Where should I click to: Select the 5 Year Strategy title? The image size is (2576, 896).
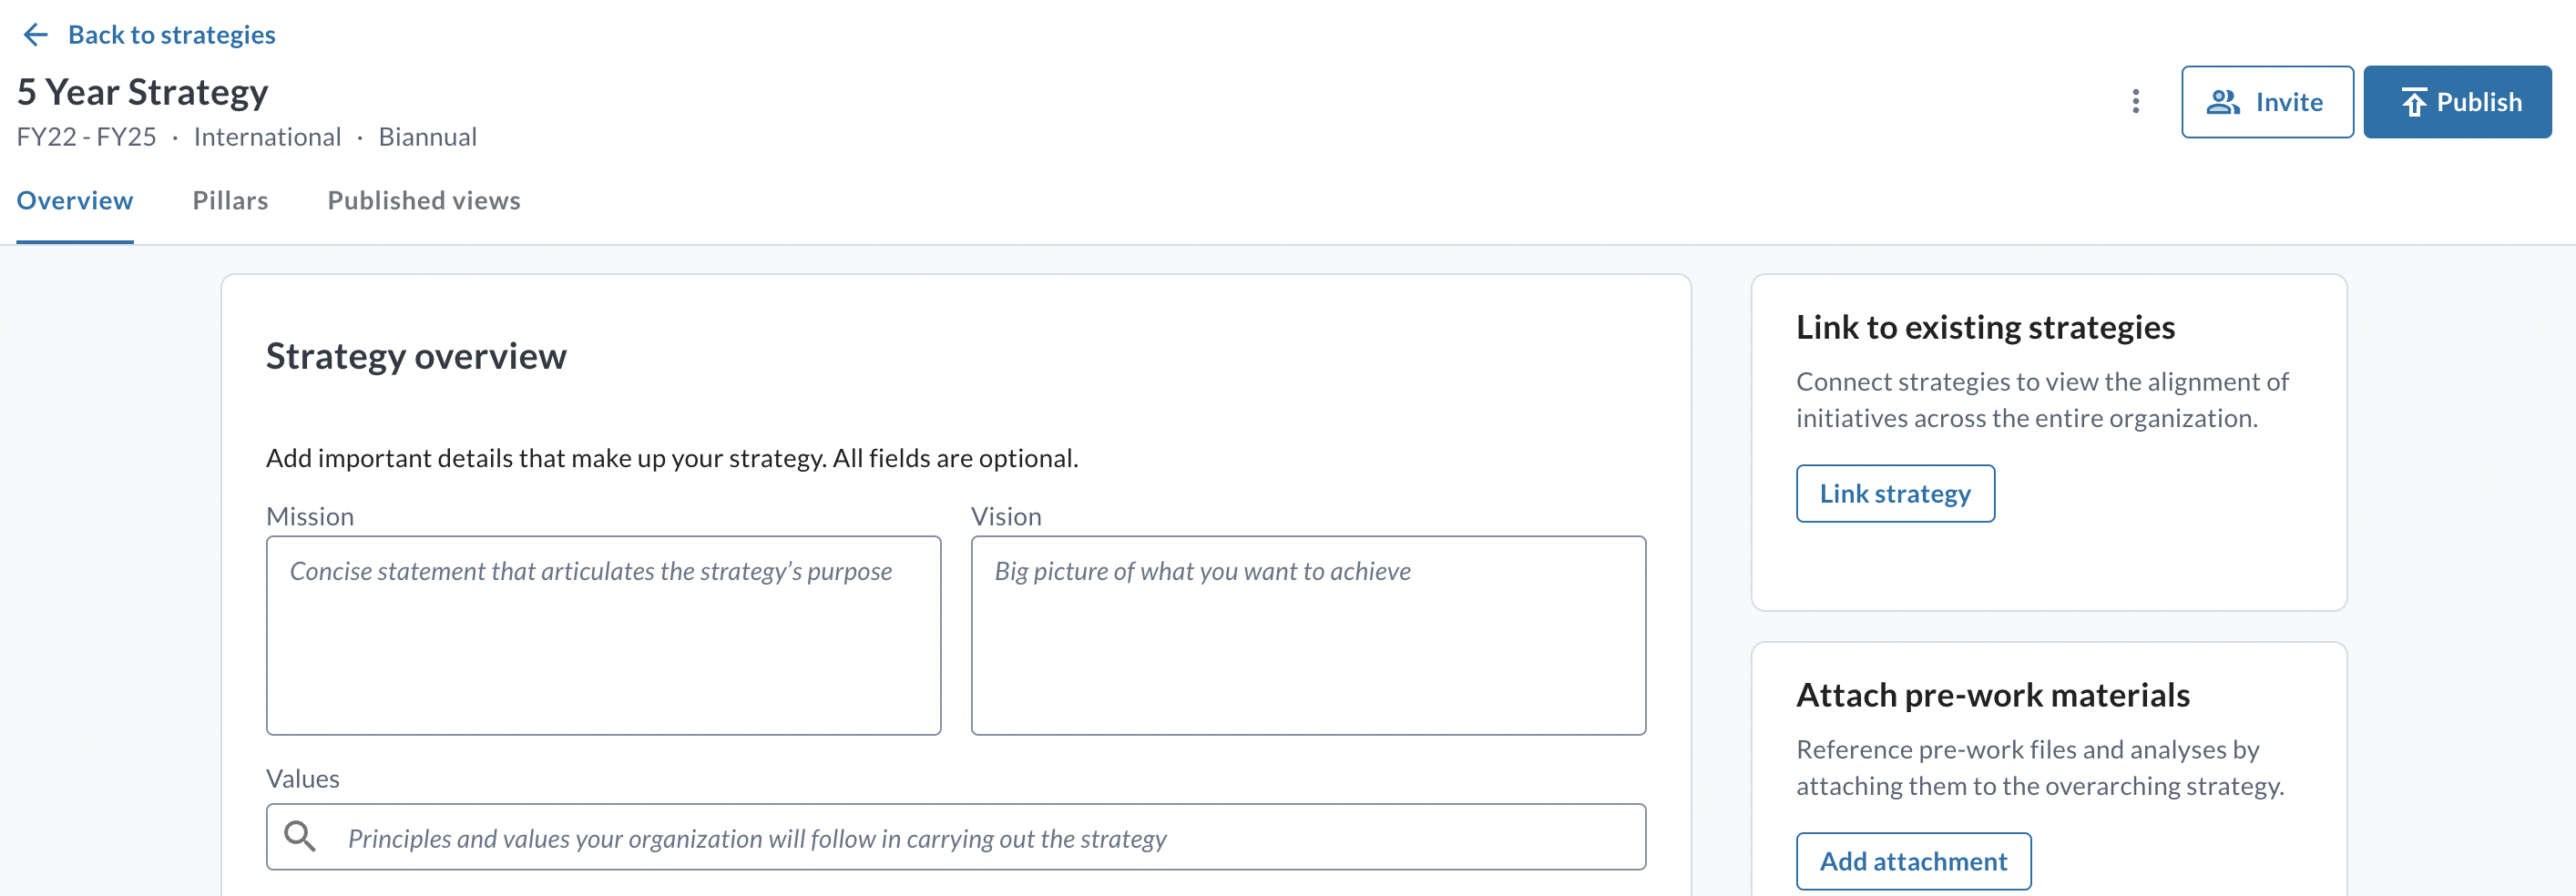[x=142, y=92]
